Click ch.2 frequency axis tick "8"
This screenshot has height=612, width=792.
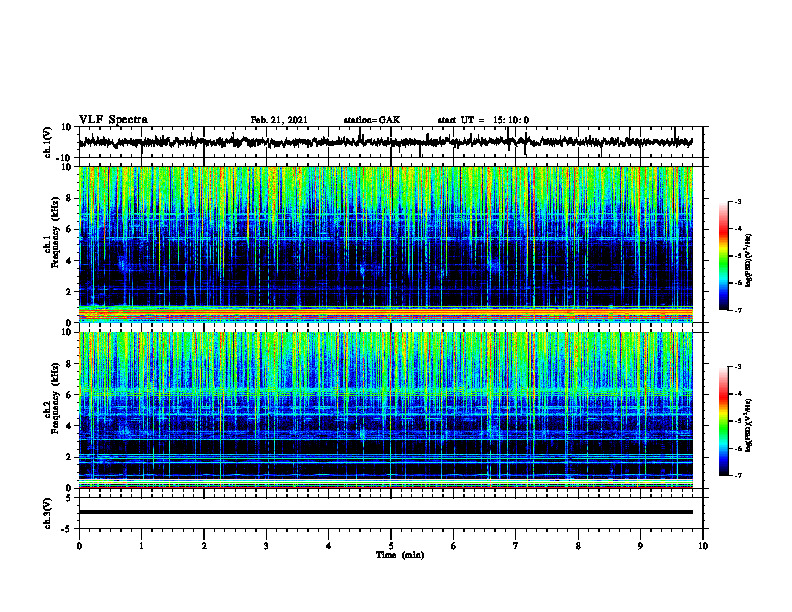click(x=70, y=364)
